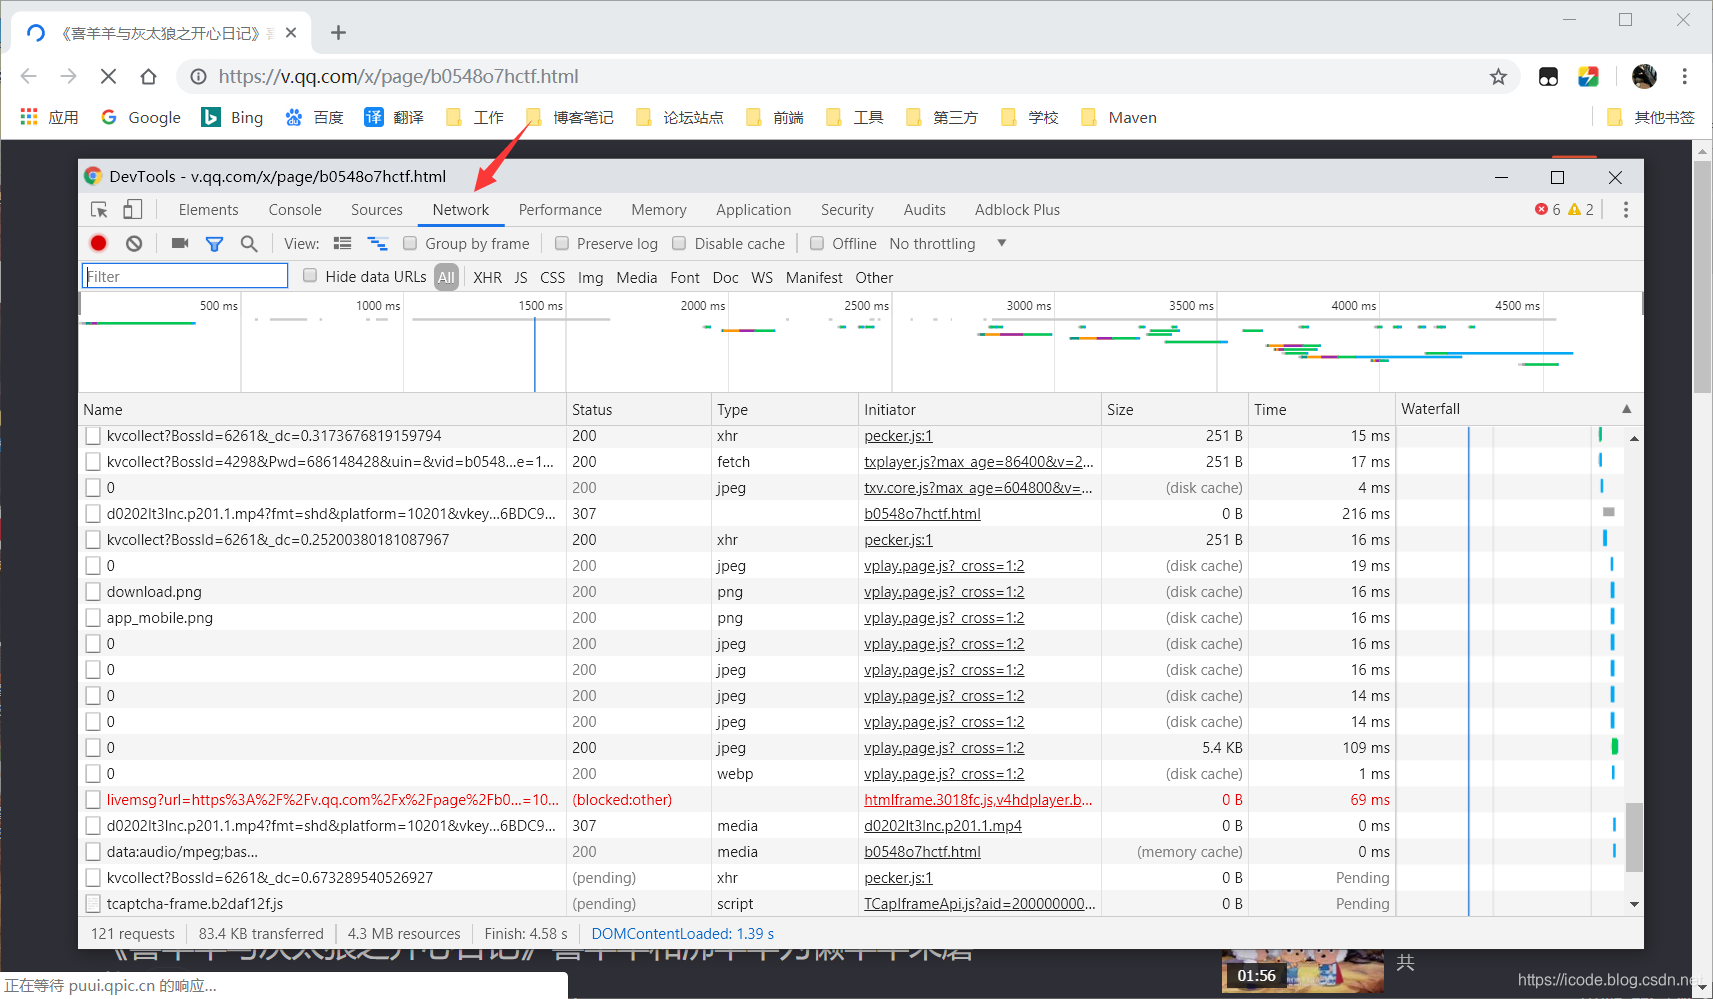
Task: Click the capture screenshots camera icon
Action: [180, 243]
